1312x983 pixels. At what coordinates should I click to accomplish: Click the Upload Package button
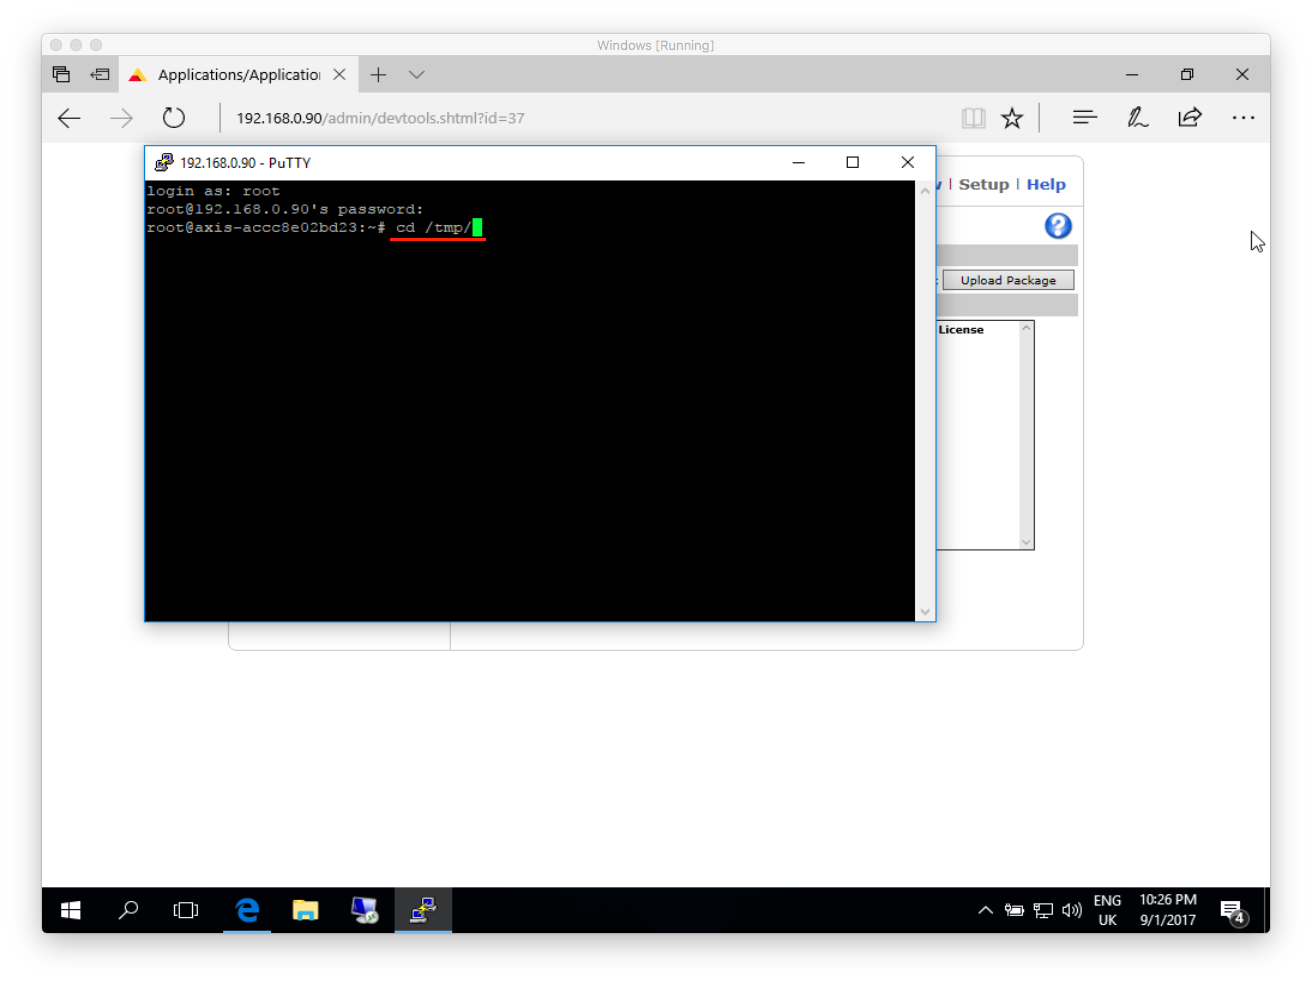pyautogui.click(x=1008, y=280)
